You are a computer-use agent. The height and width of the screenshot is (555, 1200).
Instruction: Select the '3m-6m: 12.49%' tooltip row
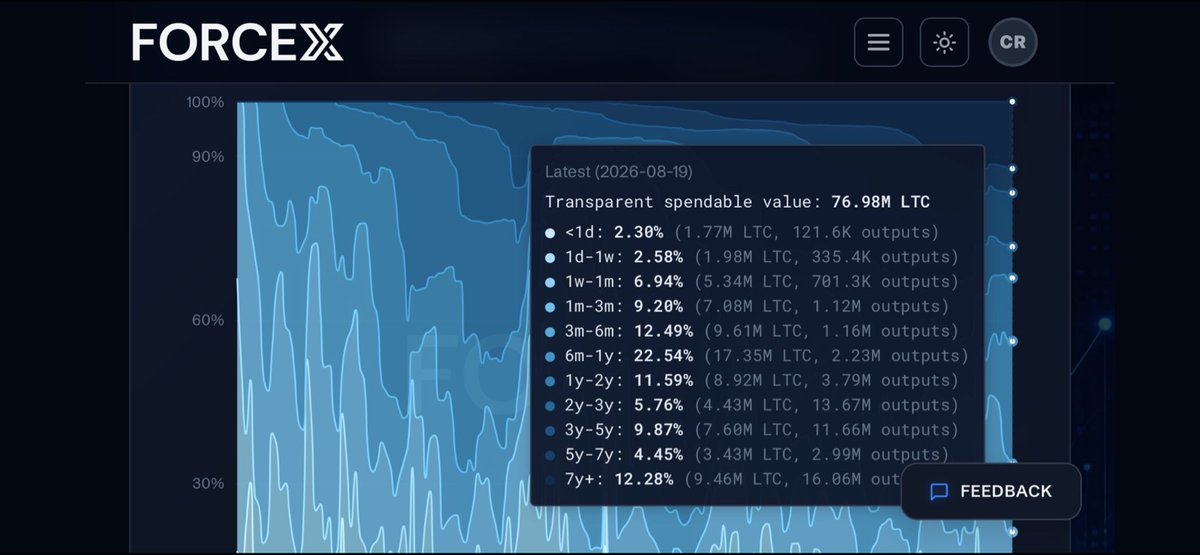(752, 331)
